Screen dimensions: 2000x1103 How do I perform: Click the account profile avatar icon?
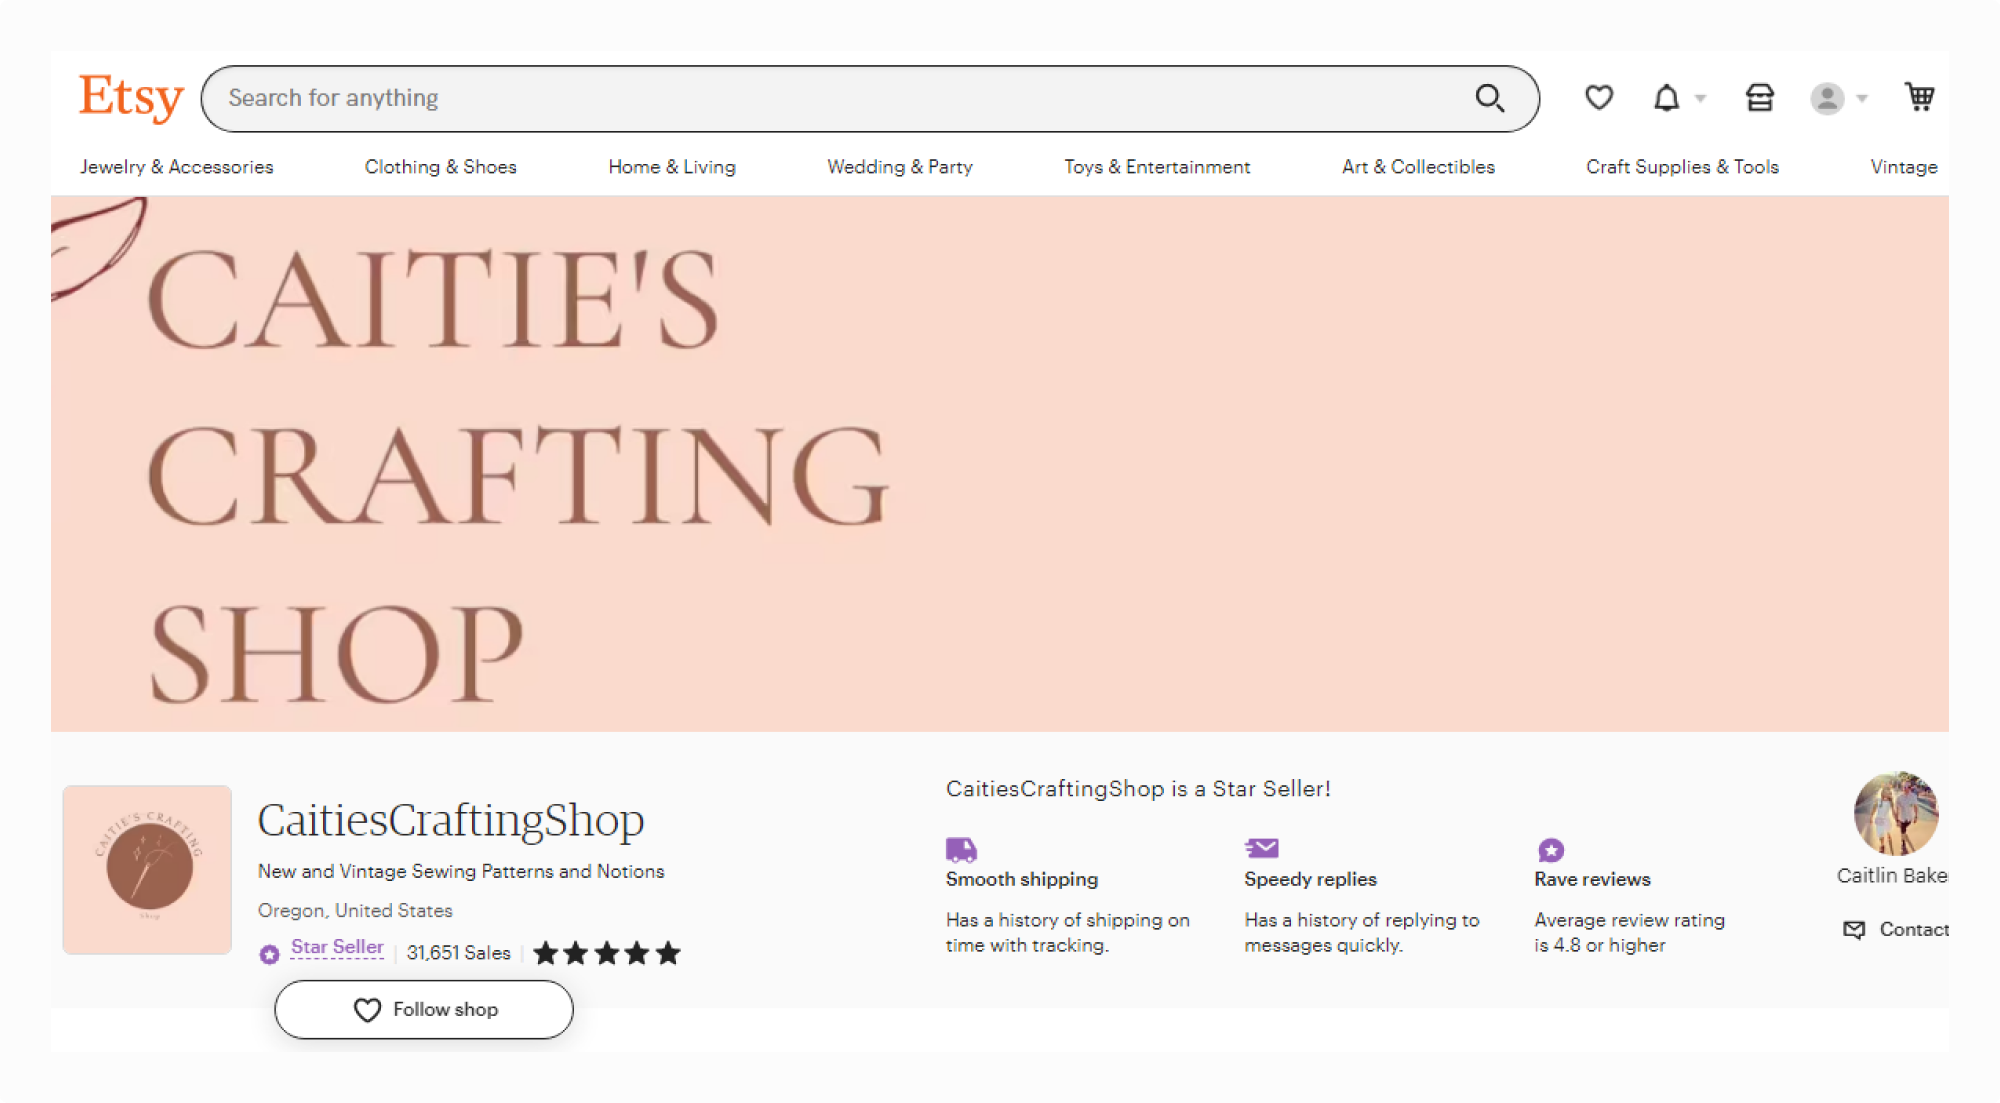tap(1827, 98)
